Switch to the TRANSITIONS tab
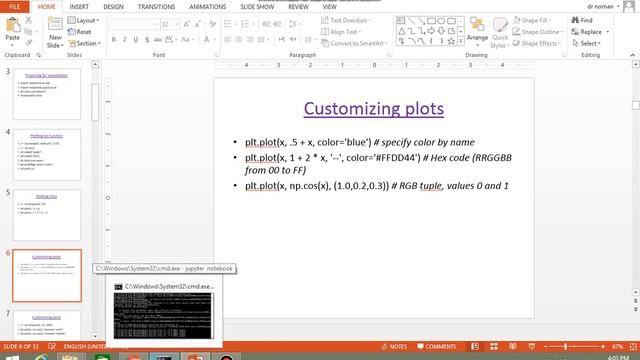The width and height of the screenshot is (640, 360). coord(156,7)
